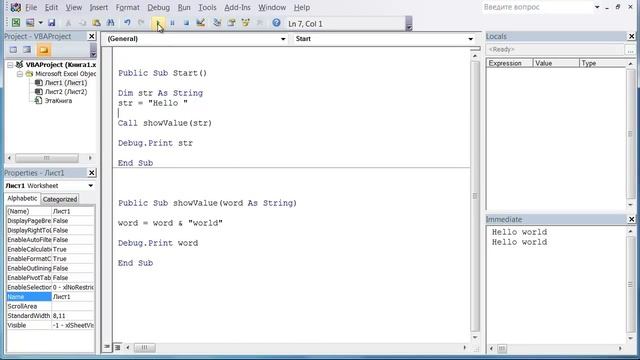Open the Insert object dropdown arrow

pyautogui.click(x=40, y=23)
